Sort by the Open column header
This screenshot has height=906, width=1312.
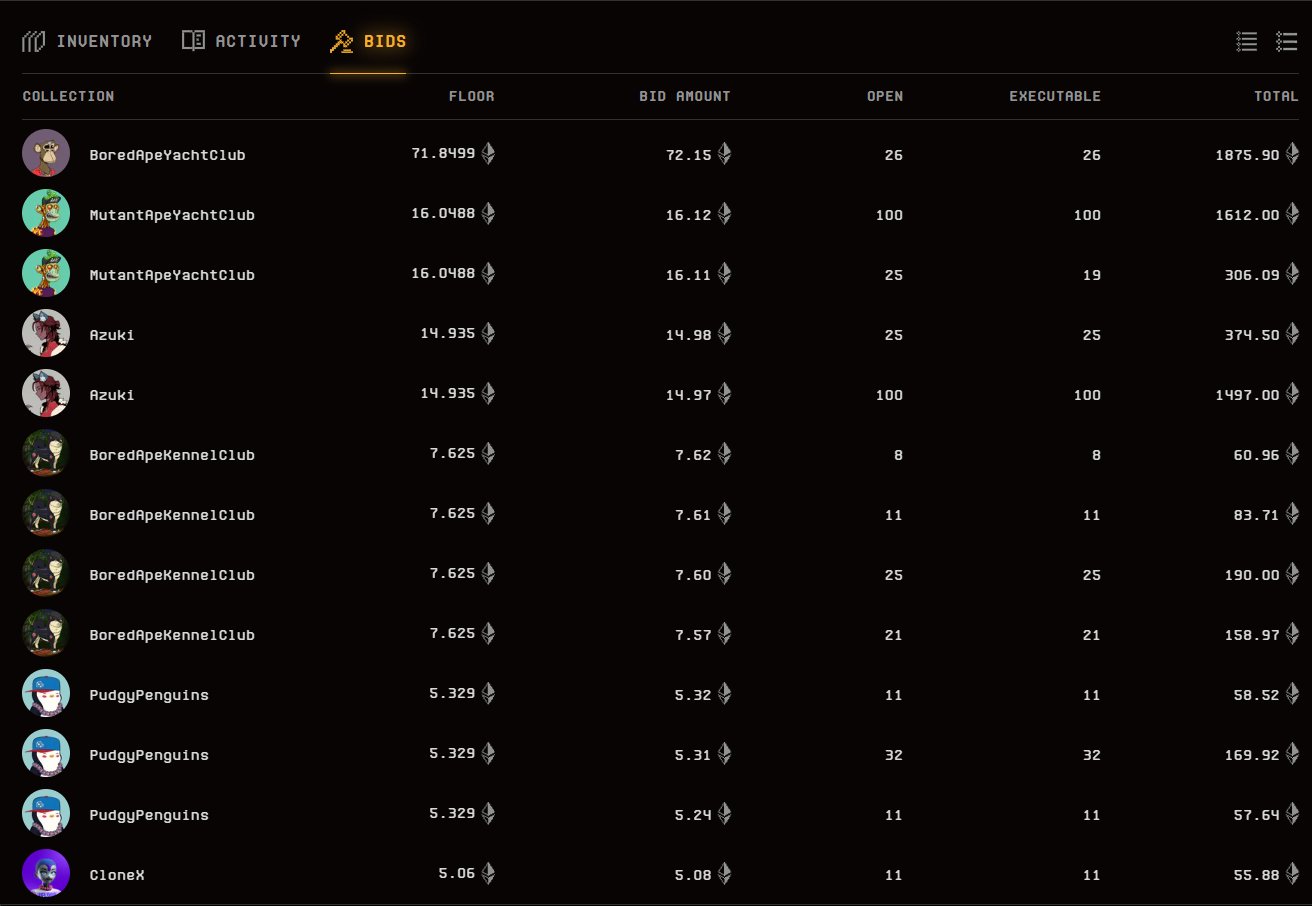[885, 96]
